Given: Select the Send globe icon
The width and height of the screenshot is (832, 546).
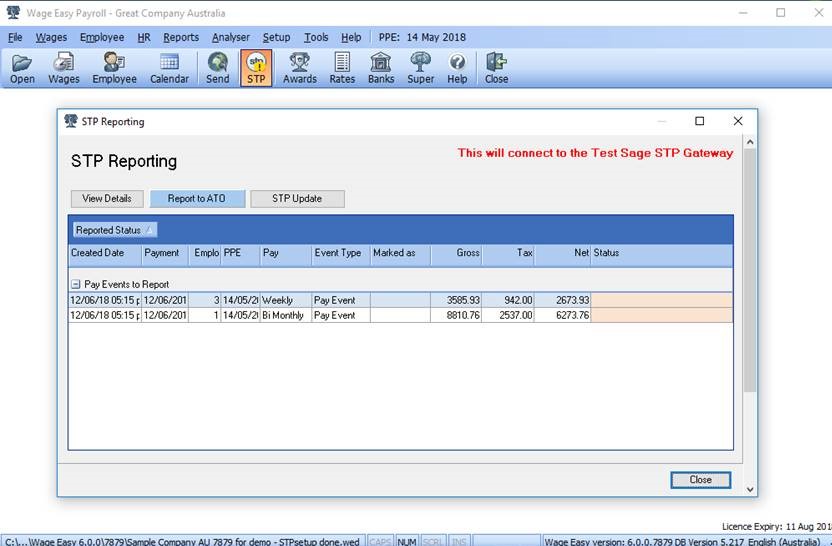Looking at the screenshot, I should tap(218, 68).
